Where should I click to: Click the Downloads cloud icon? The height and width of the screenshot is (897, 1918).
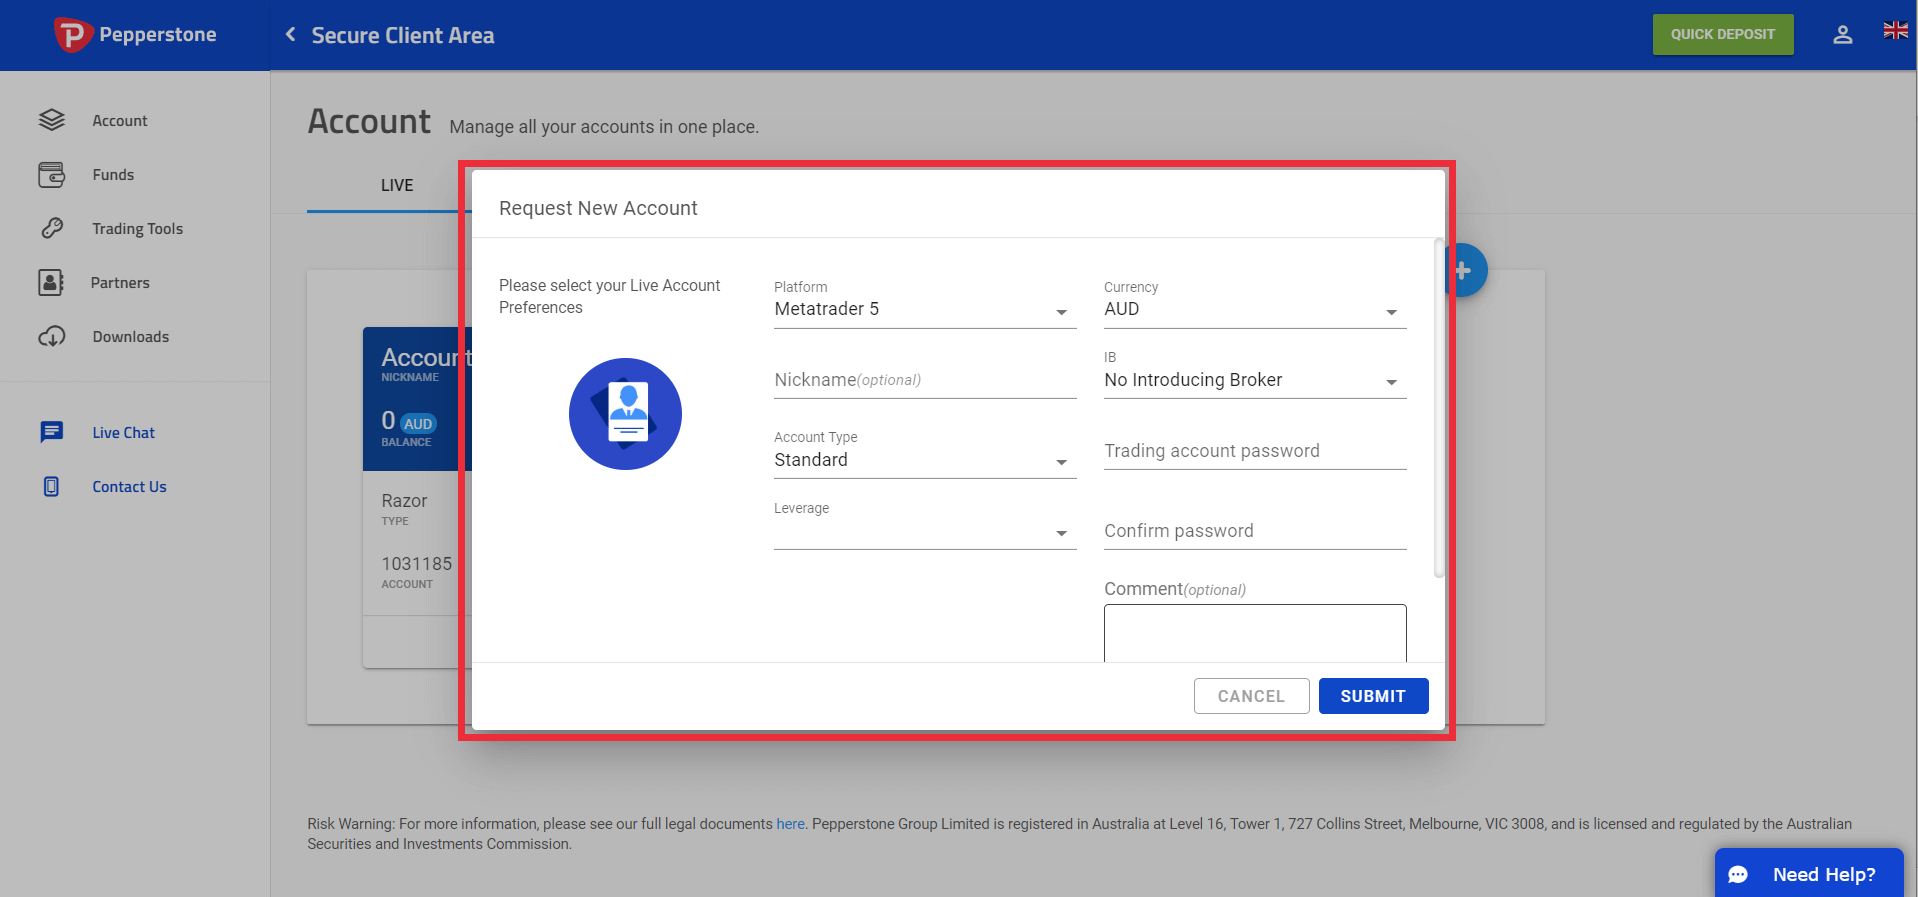[x=52, y=336]
